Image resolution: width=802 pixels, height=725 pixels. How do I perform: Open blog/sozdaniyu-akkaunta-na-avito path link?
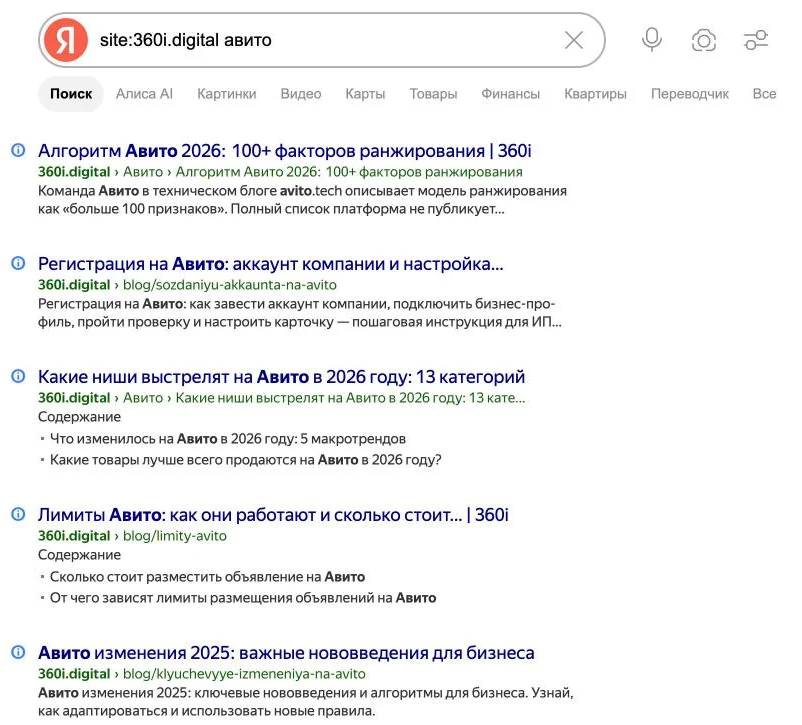tap(230, 285)
